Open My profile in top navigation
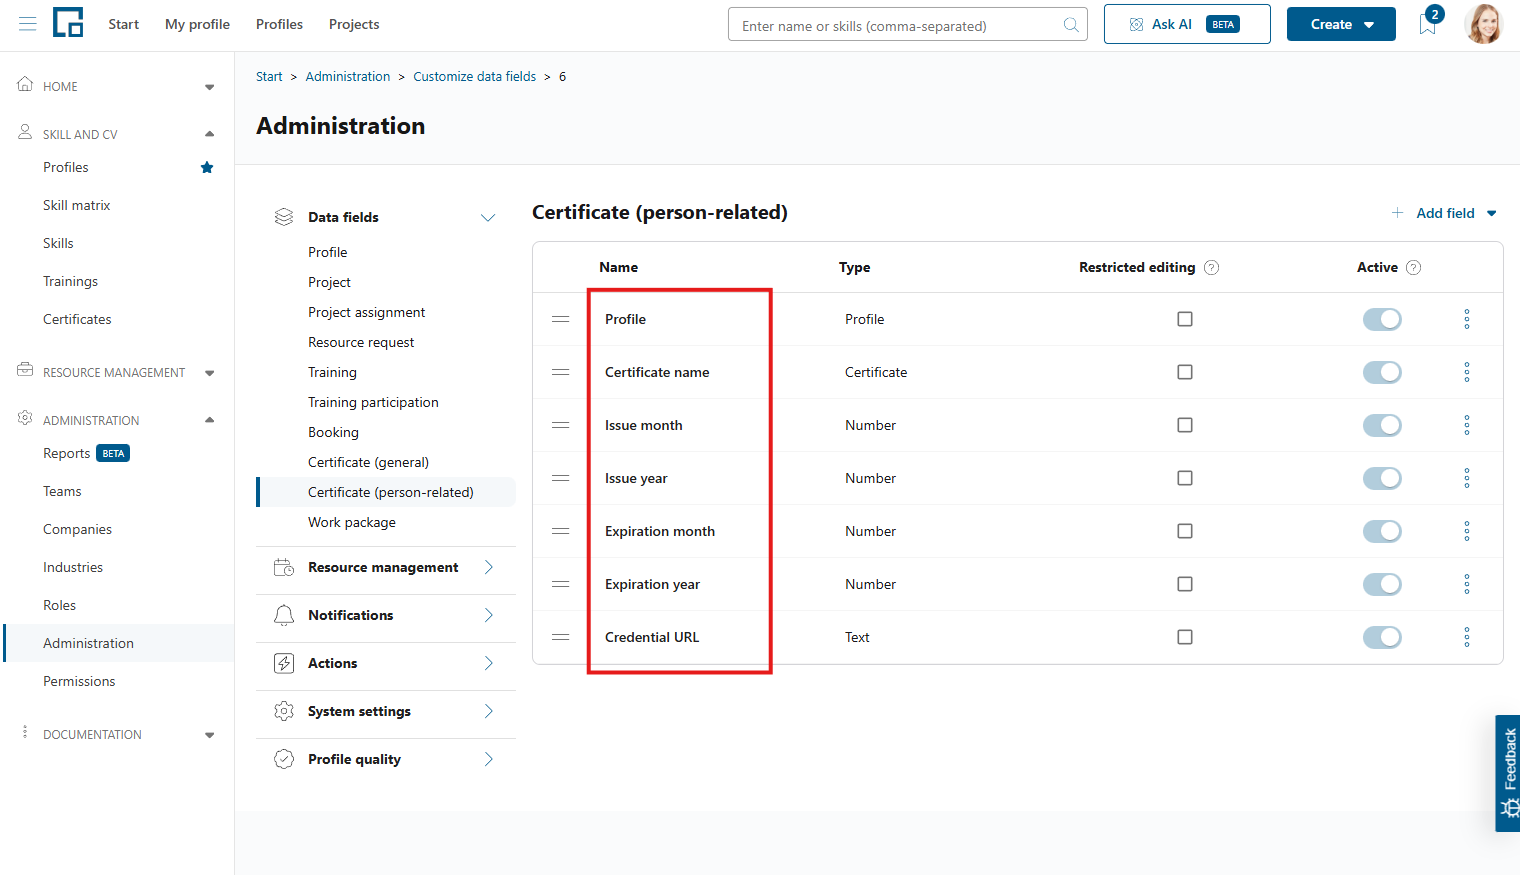Viewport: 1520px width, 875px height. [197, 24]
